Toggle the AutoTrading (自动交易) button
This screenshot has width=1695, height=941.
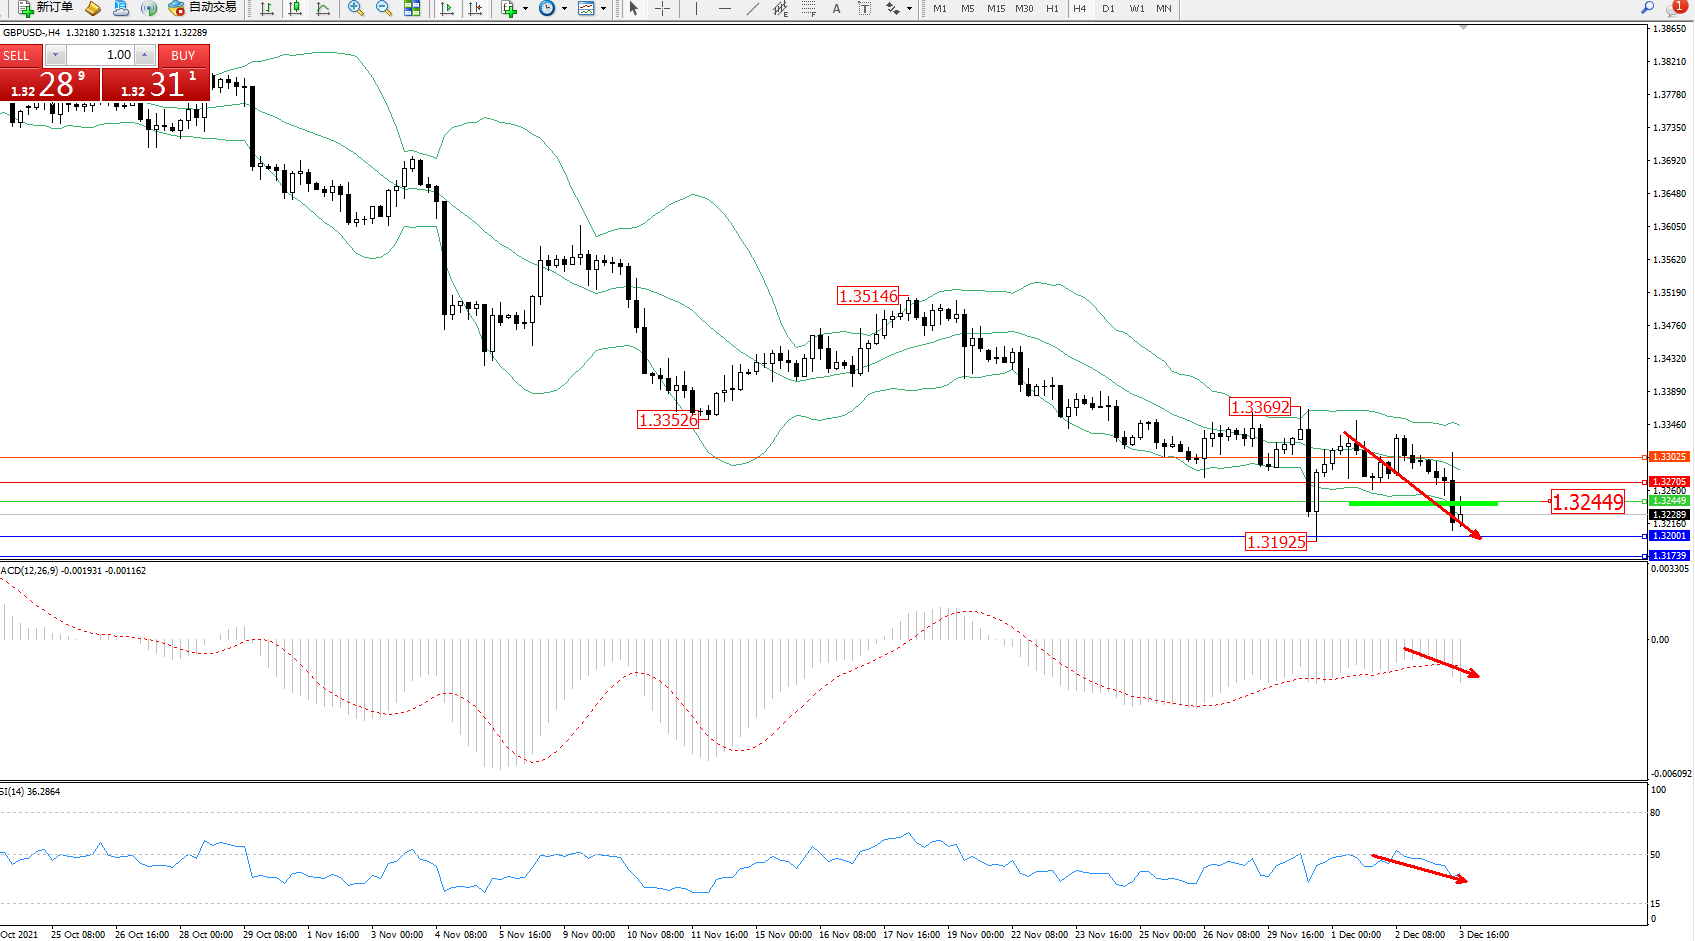(203, 8)
